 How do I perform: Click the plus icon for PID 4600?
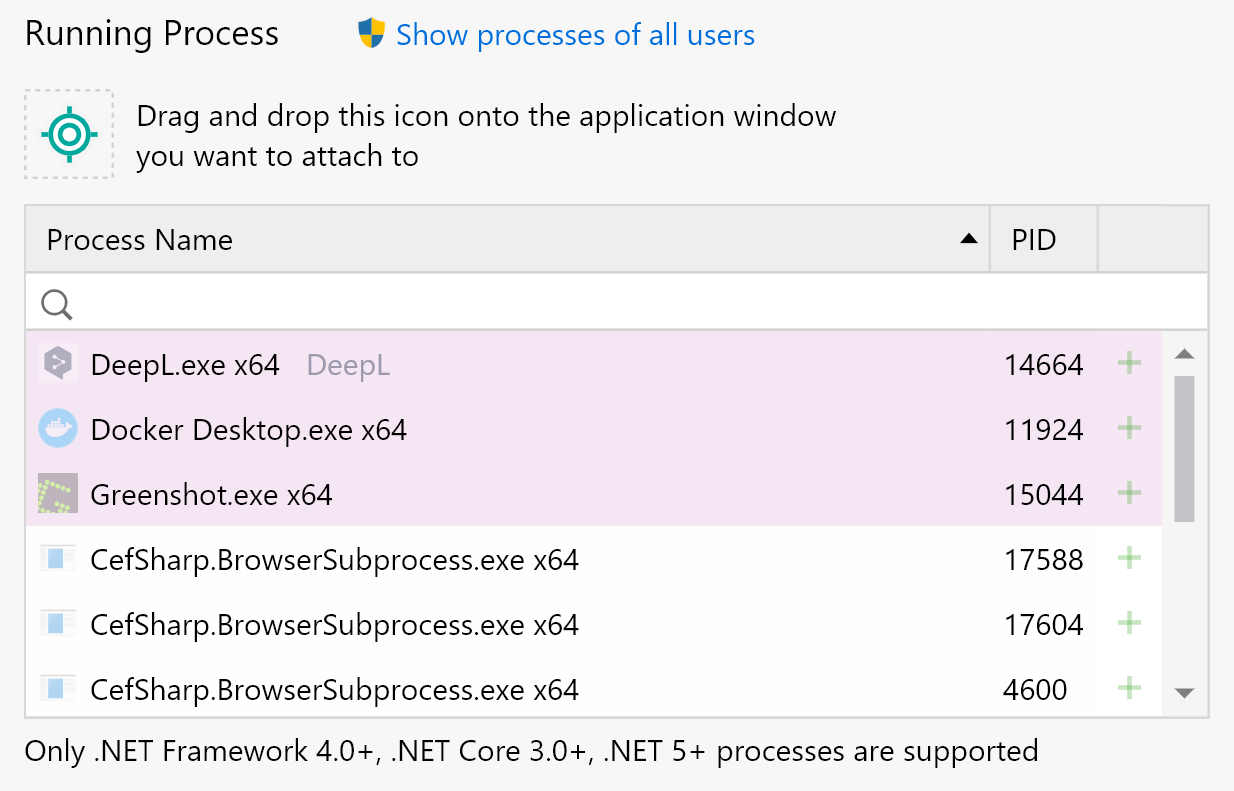point(1129,689)
